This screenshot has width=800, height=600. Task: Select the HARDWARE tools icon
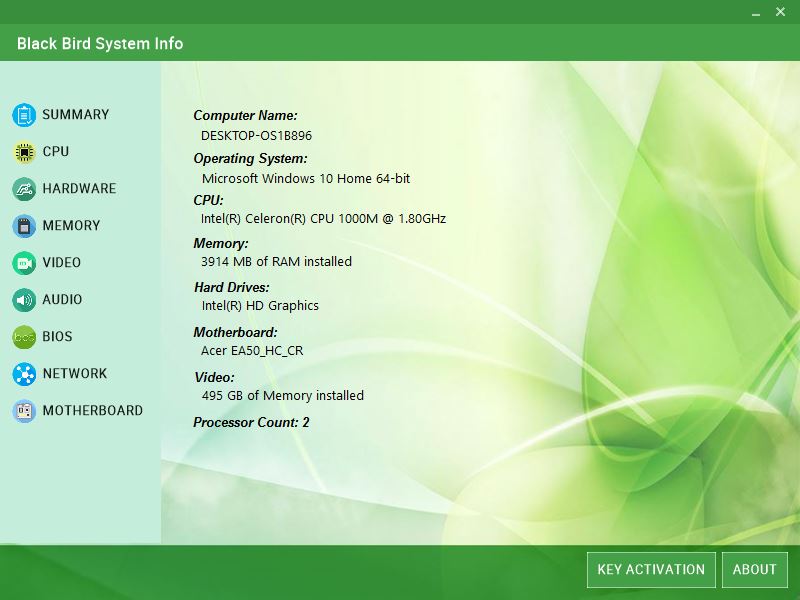pos(22,189)
